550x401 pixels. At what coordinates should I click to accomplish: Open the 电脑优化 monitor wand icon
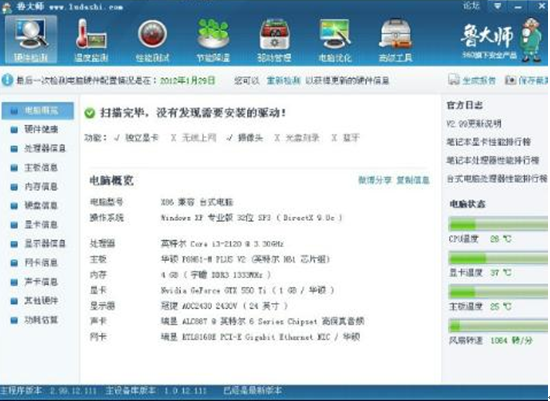pyautogui.click(x=335, y=39)
